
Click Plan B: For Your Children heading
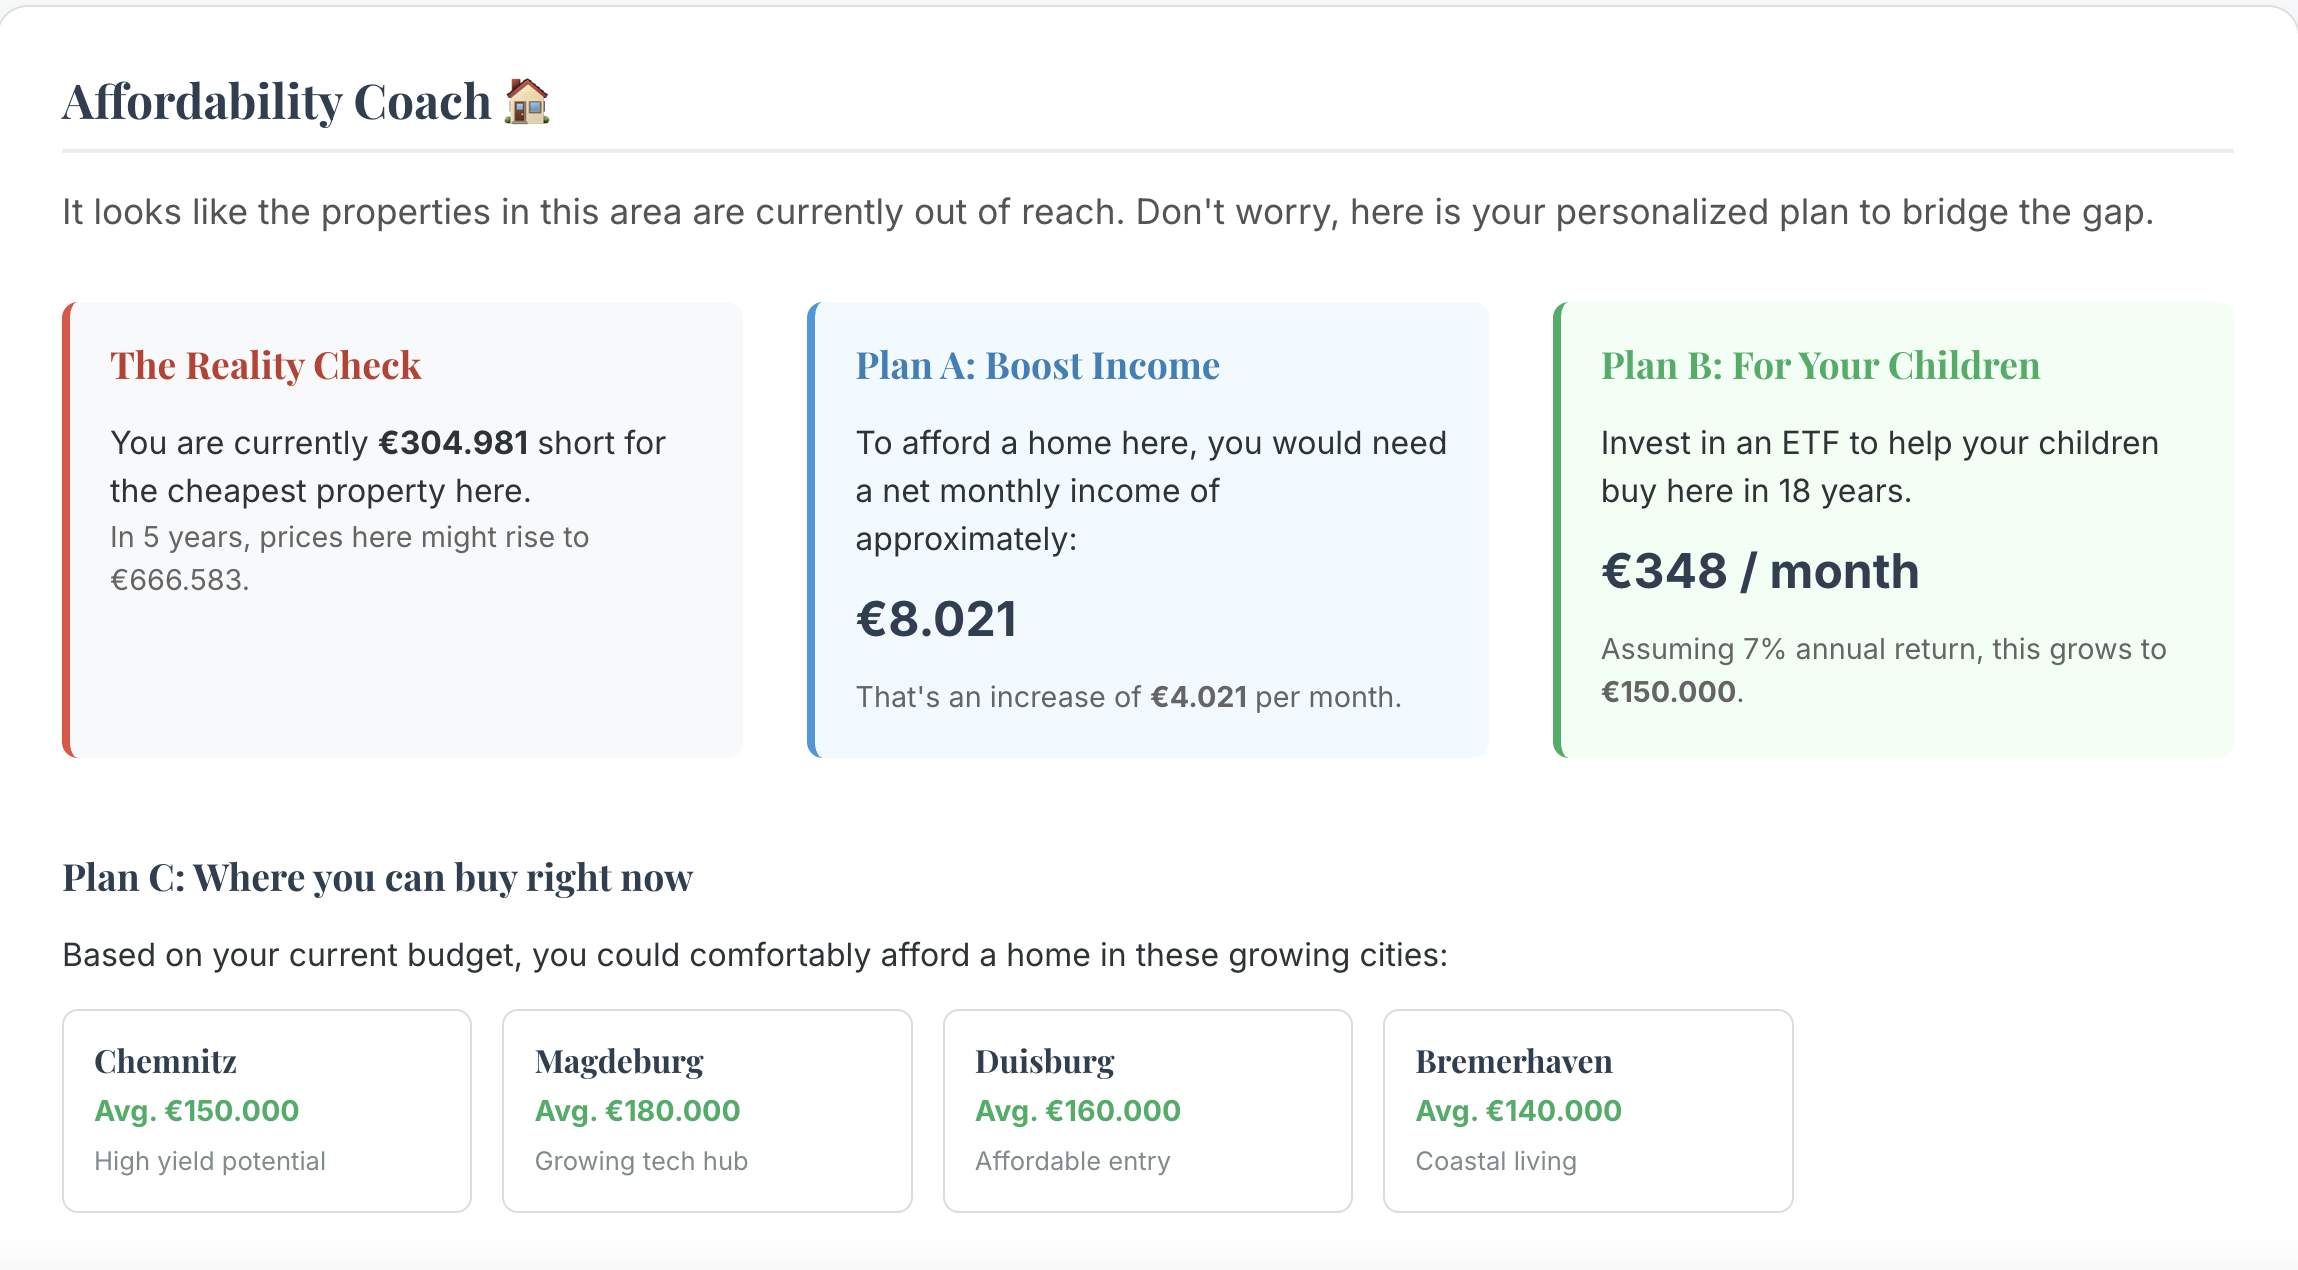coord(1820,366)
